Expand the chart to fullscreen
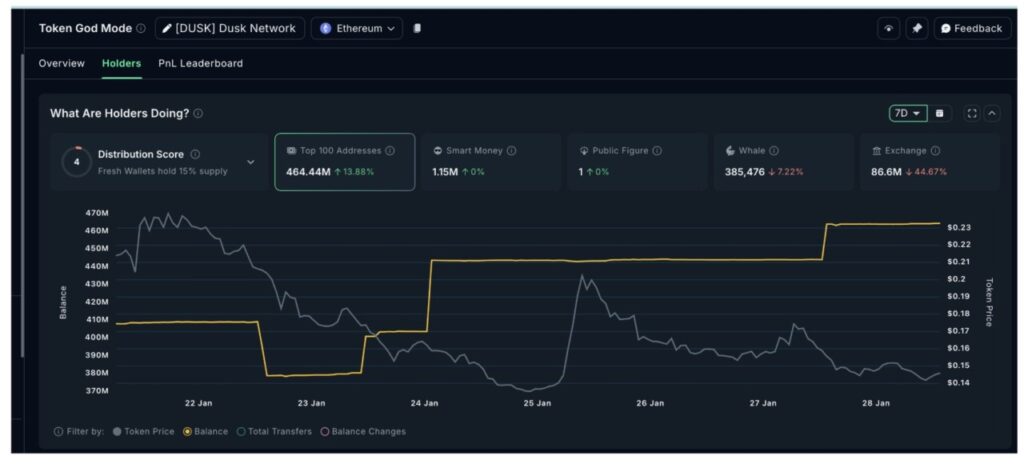The height and width of the screenshot is (464, 1024). pos(971,114)
